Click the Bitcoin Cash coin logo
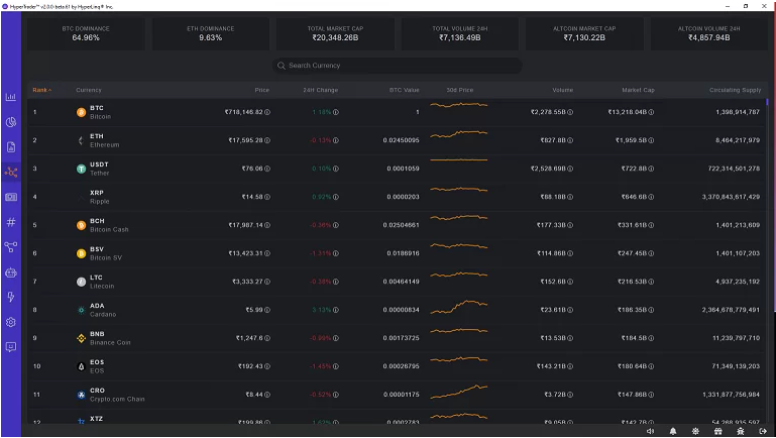 click(x=81, y=225)
